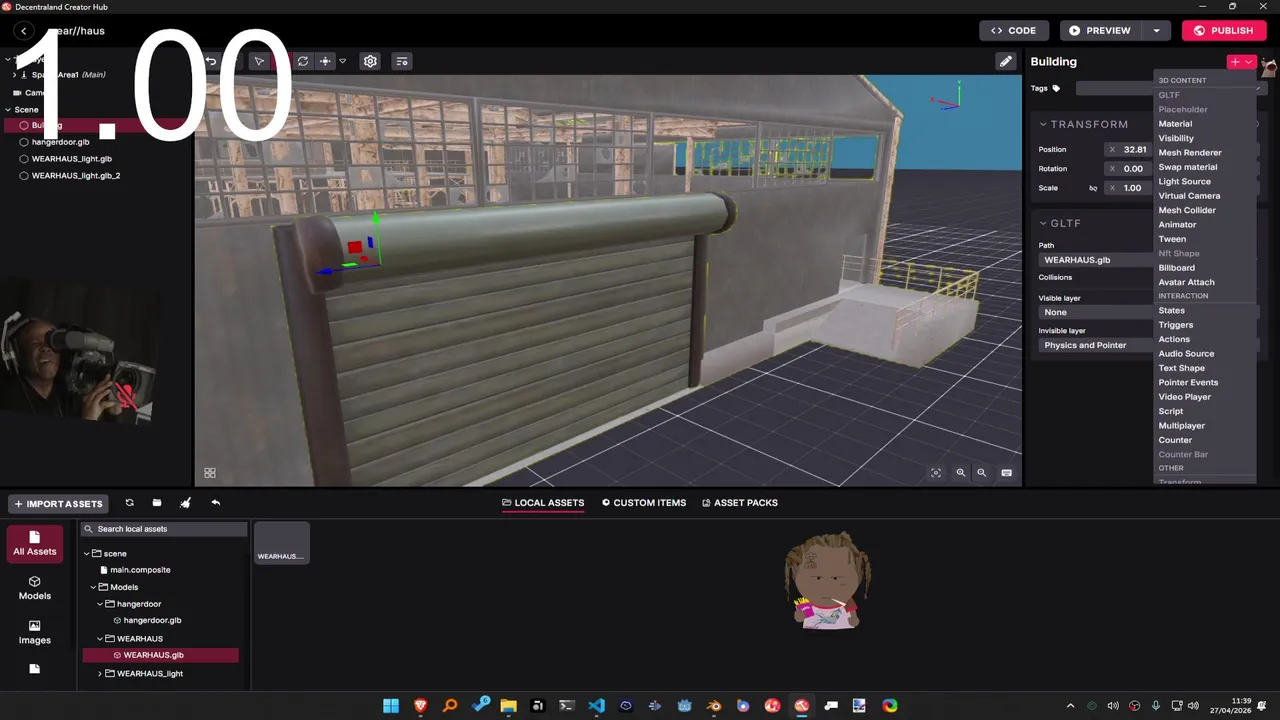1280x720 pixels.
Task: Select WEARHAUS_light.glb_2 entity
Action: click(76, 176)
